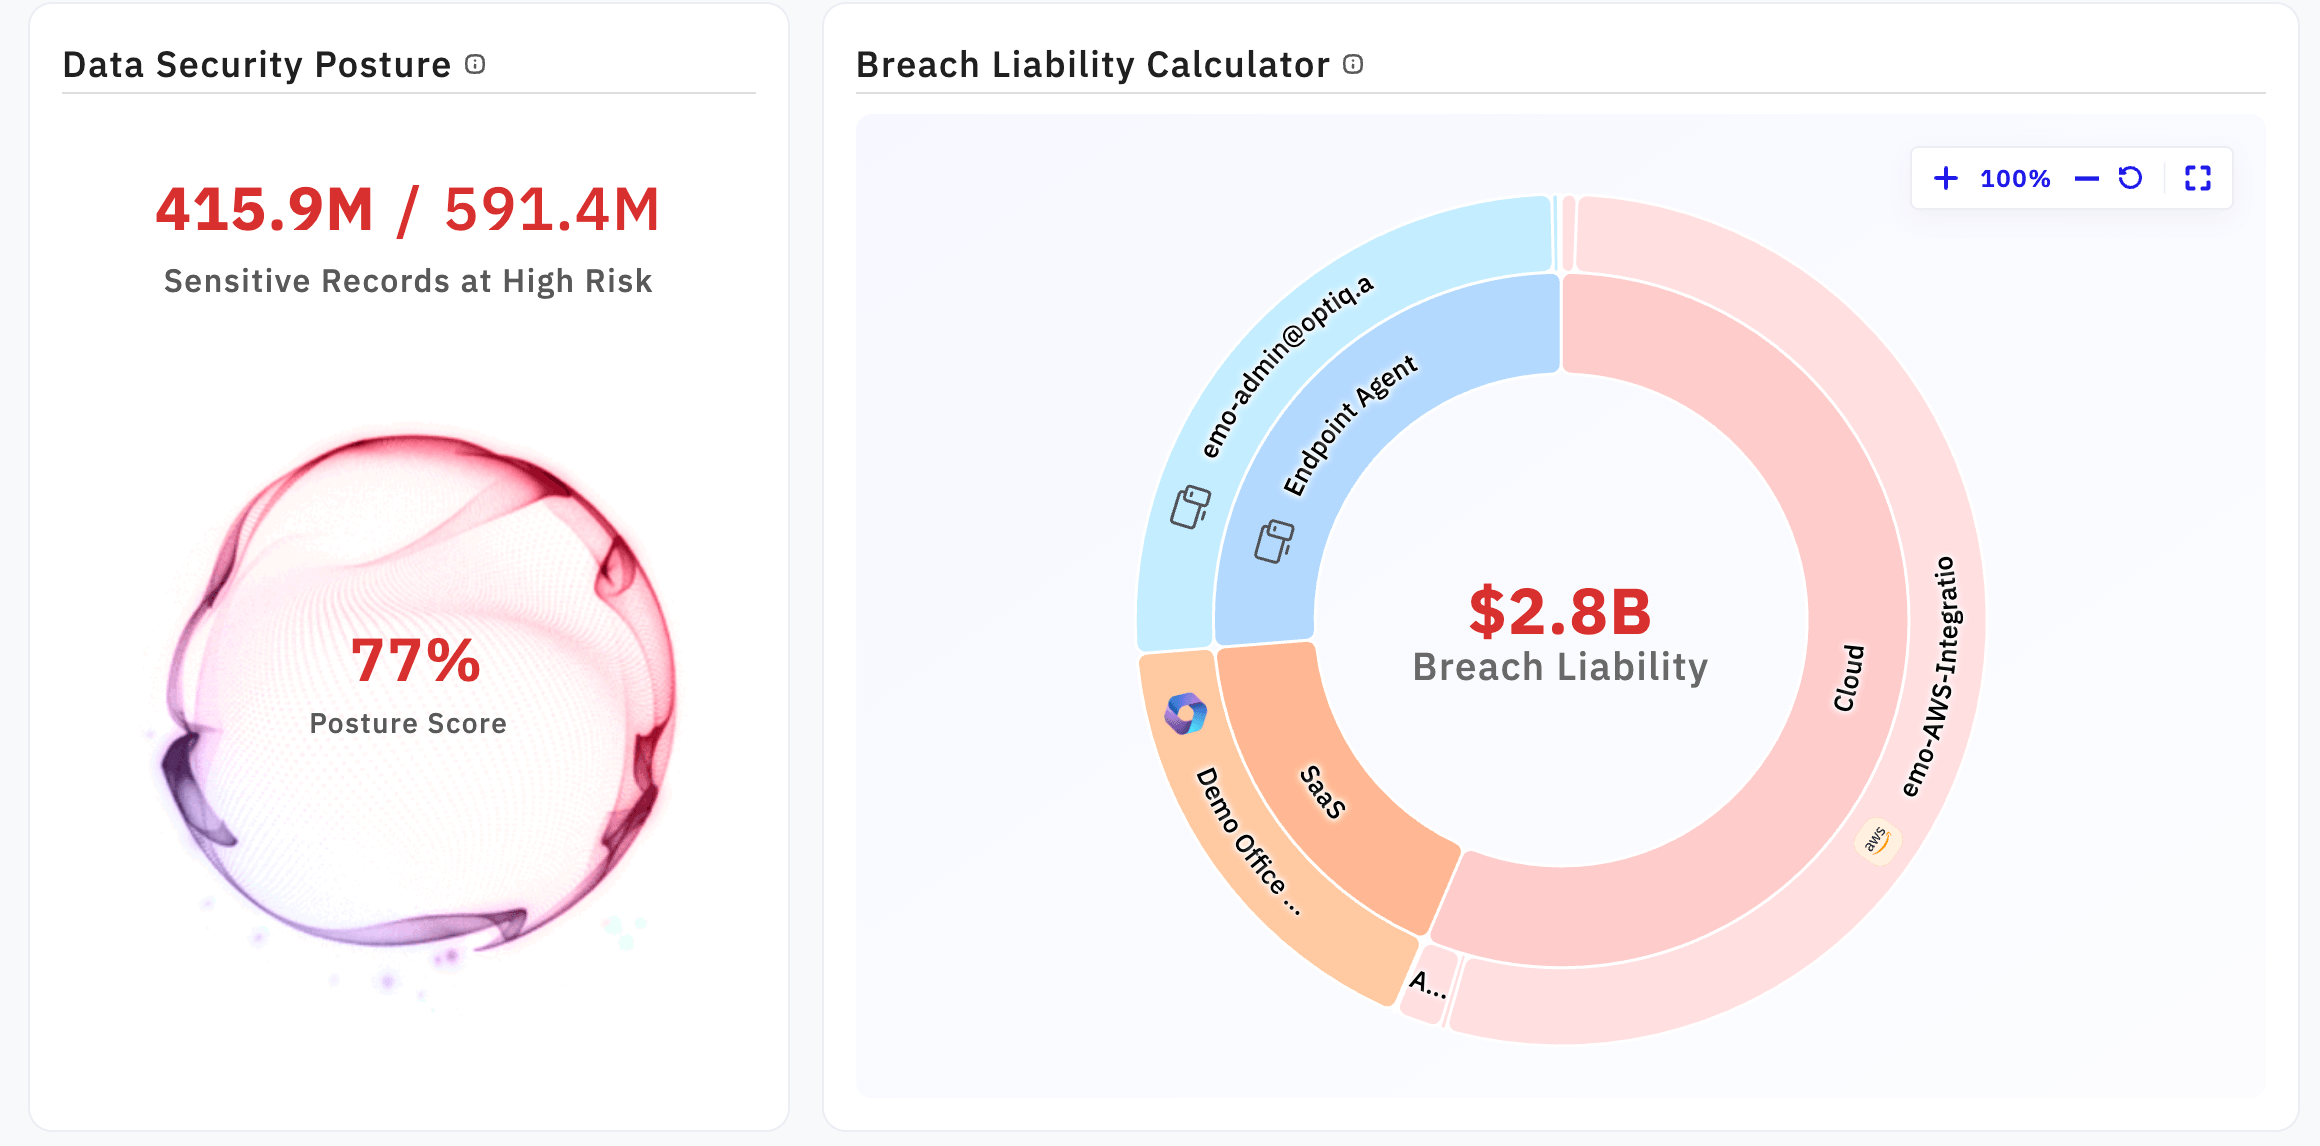
Task: Click the 100% zoom level indicator
Action: tap(2015, 179)
